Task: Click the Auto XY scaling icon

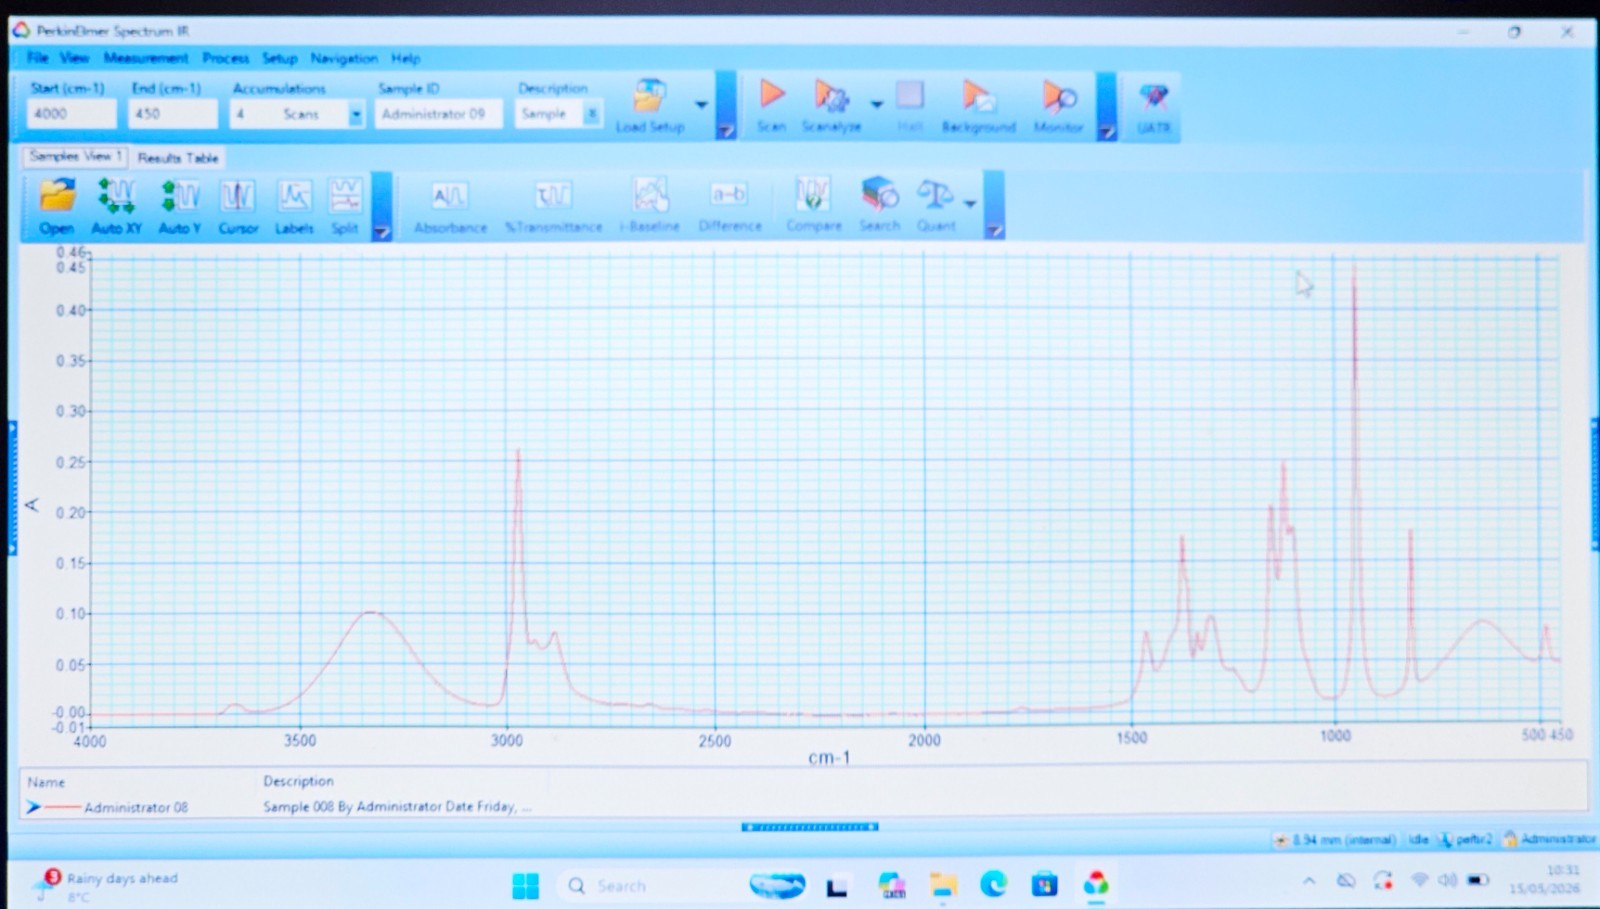Action: point(116,206)
